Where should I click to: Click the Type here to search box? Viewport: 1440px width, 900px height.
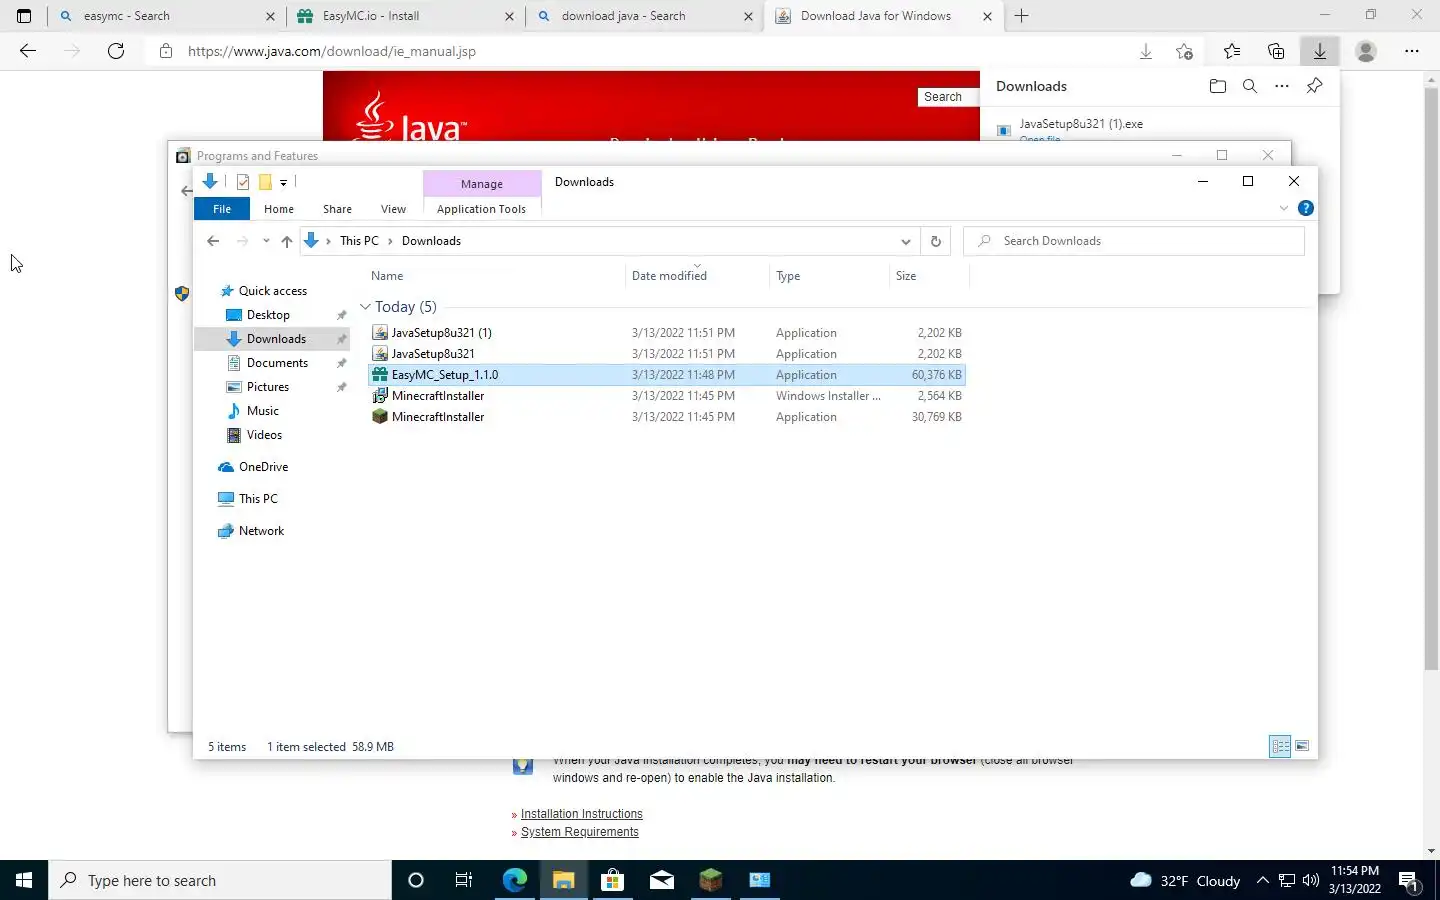pos(220,880)
